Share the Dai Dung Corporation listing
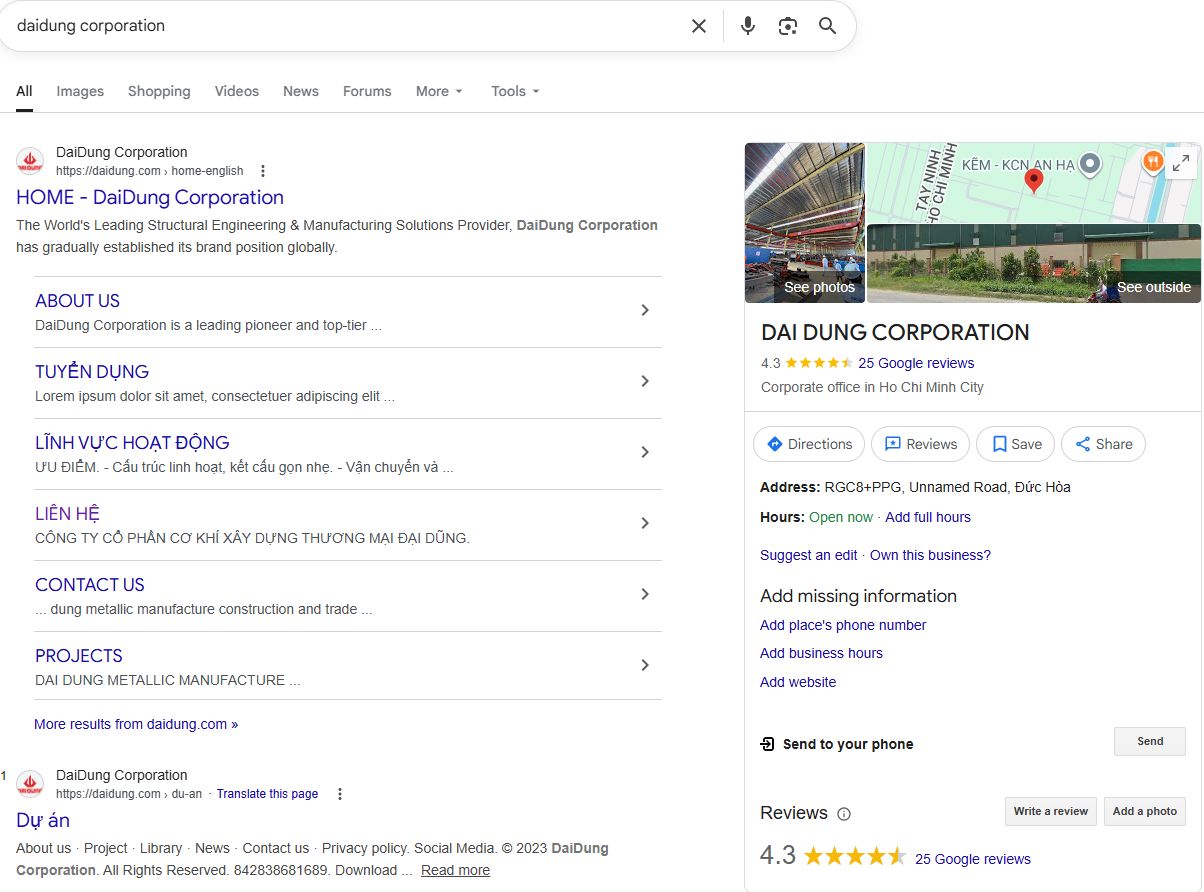 click(x=1103, y=444)
